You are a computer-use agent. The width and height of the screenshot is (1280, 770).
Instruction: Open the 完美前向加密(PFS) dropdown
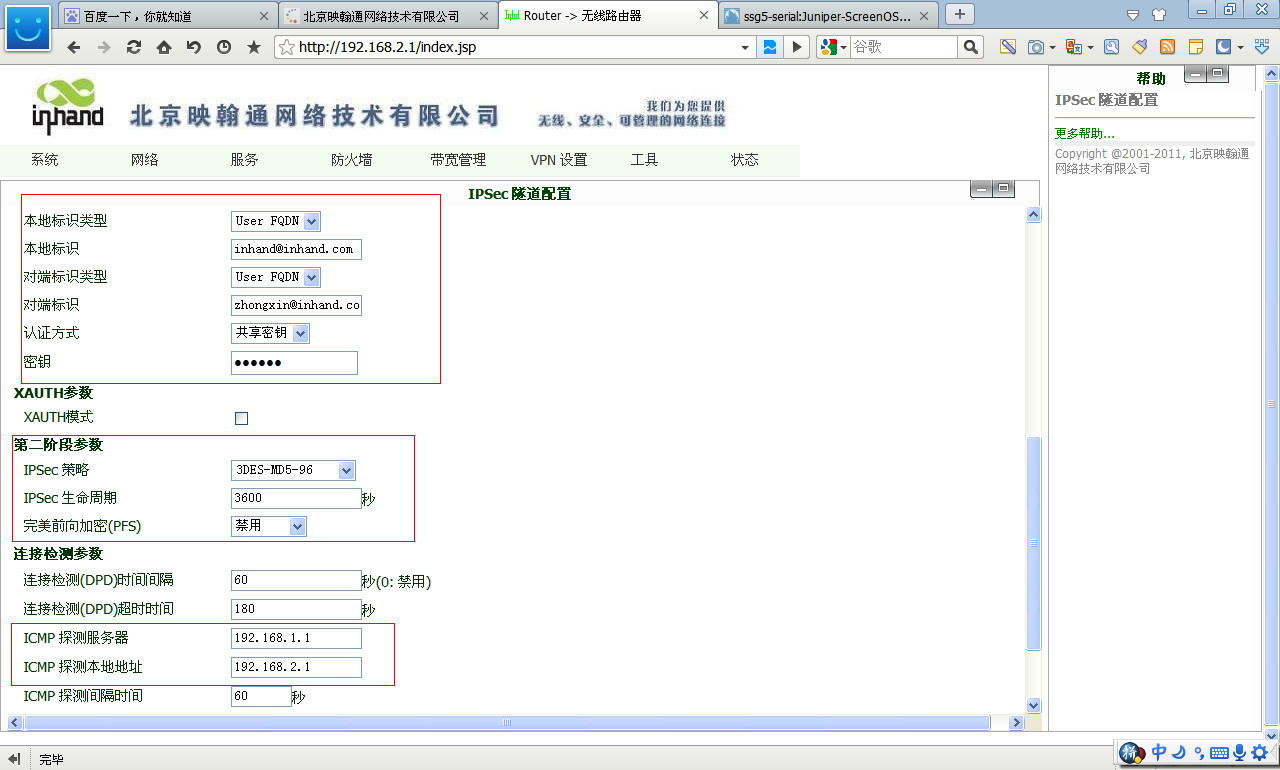click(x=297, y=526)
